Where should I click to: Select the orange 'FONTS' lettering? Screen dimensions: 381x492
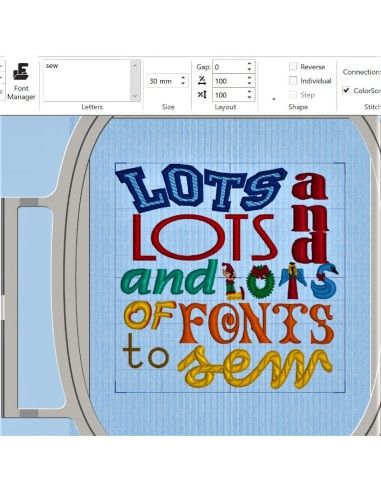[x=257, y=324]
